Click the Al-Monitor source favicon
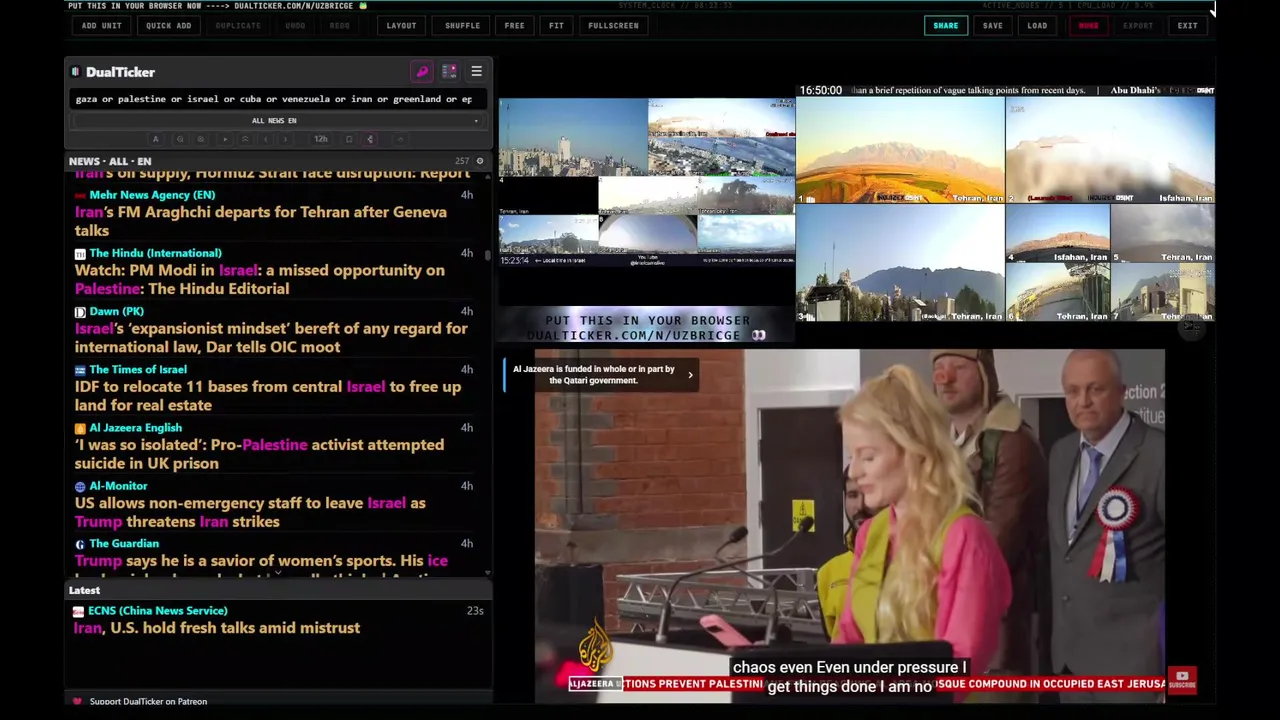The height and width of the screenshot is (720, 1280). (x=80, y=486)
